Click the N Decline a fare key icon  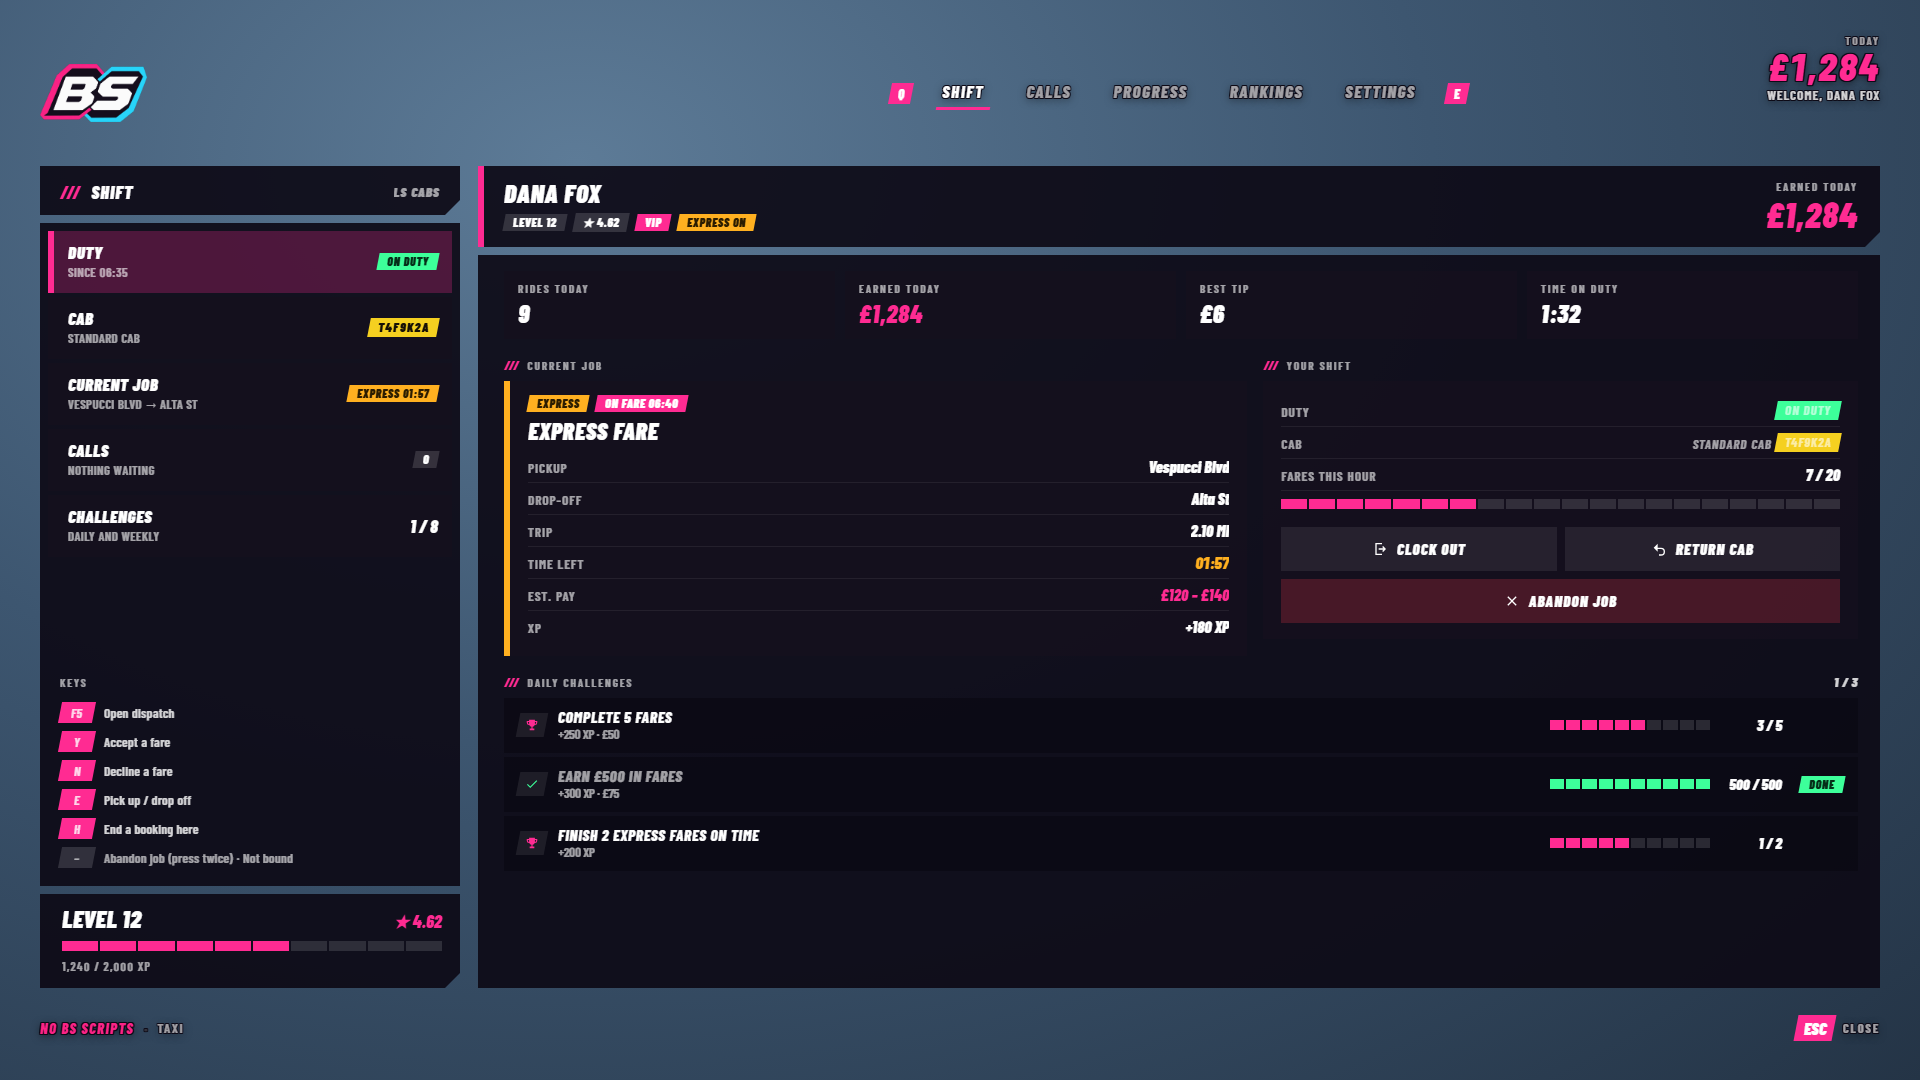click(77, 772)
